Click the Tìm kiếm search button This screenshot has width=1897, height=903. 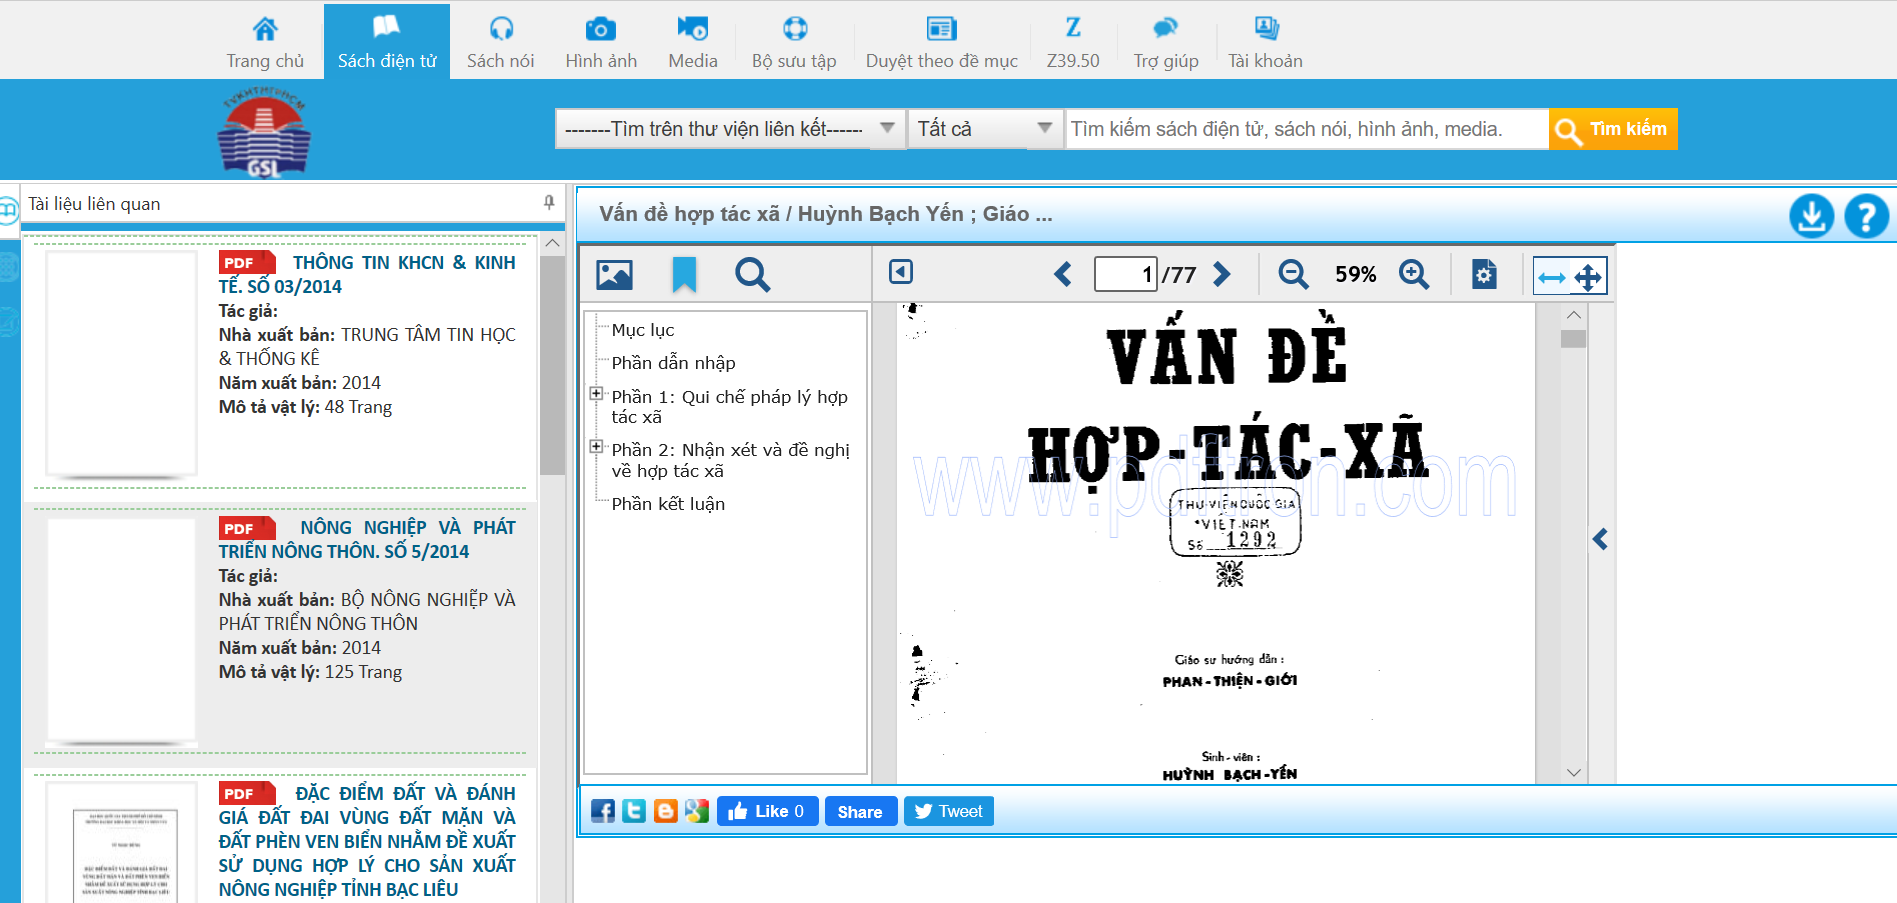[1613, 129]
